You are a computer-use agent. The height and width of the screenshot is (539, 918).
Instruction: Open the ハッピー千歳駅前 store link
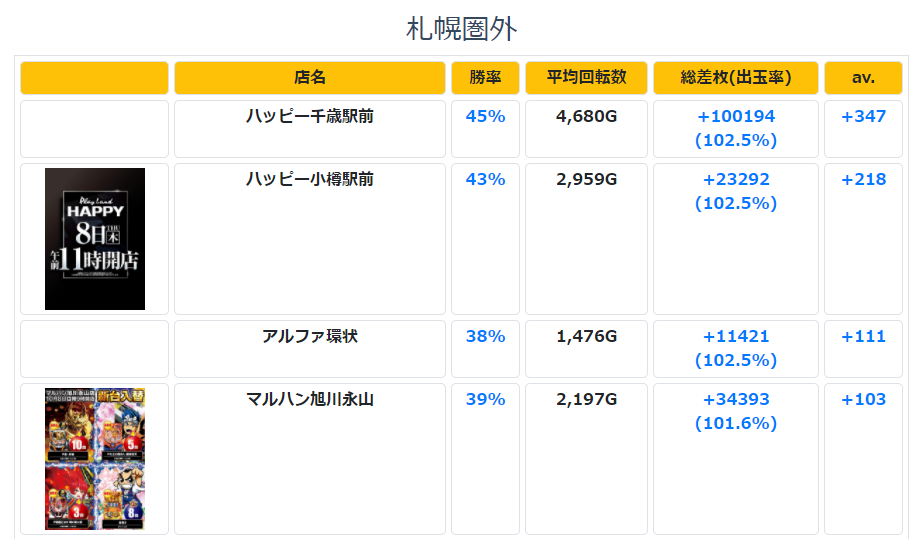coord(310,116)
